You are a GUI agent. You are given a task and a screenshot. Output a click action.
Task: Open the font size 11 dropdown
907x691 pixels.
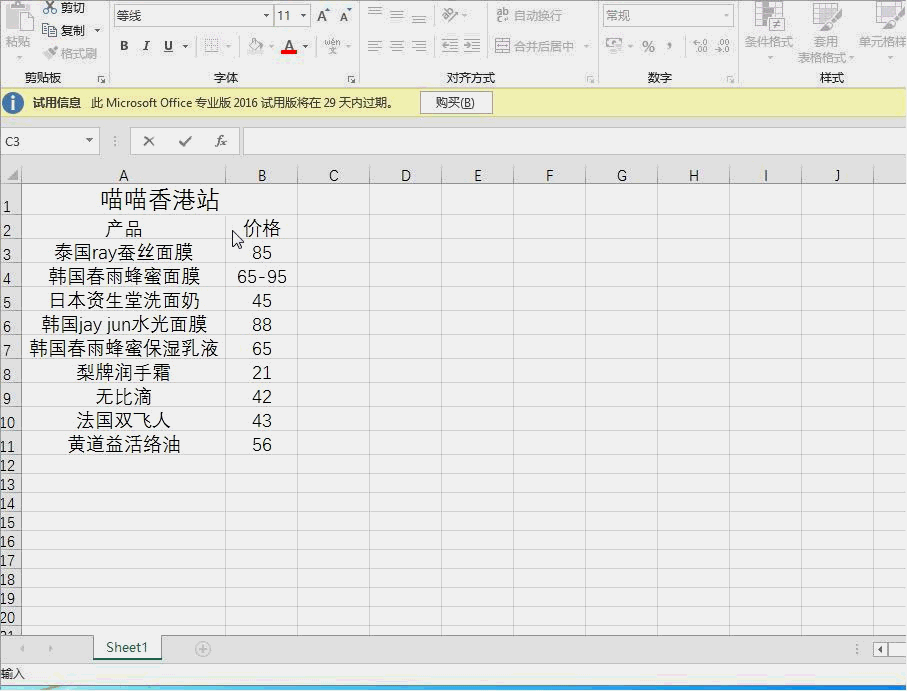(304, 16)
